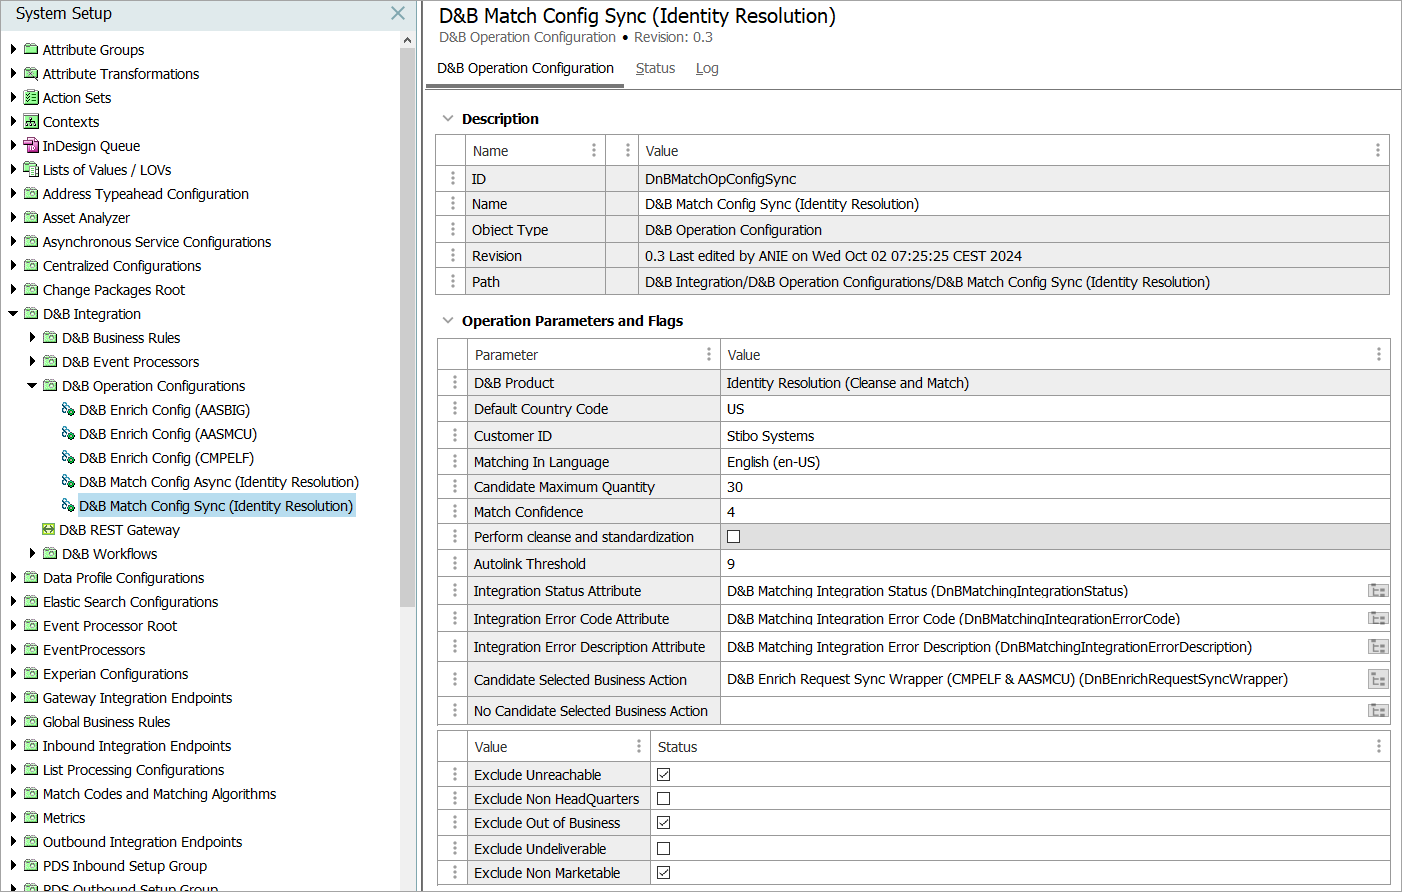Open Name column options menu in Description table

click(x=594, y=150)
